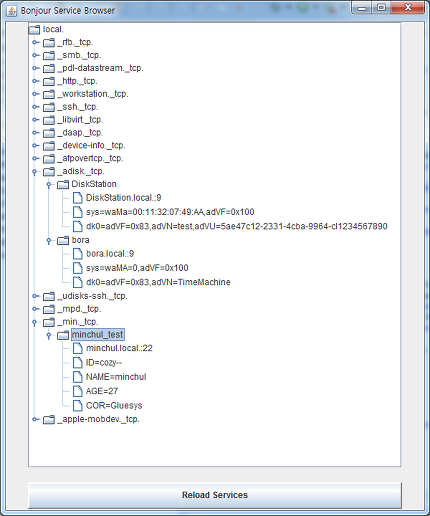Expand the _http._tcp. tree handle
Screen dimensions: 430x516
pos(35,81)
